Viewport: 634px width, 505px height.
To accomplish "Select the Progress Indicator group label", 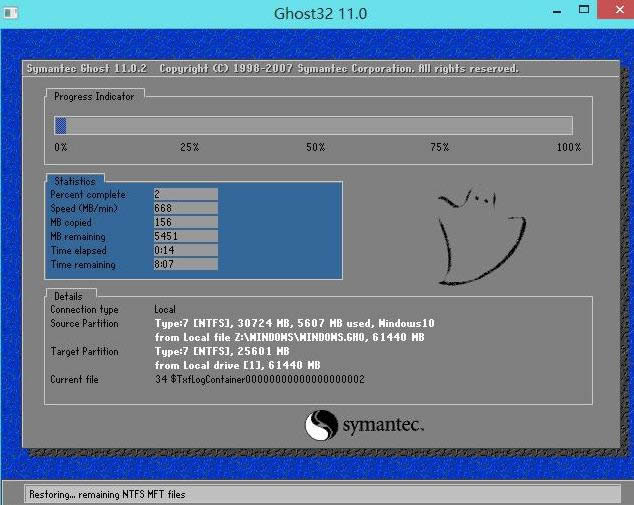I will 94,97.
